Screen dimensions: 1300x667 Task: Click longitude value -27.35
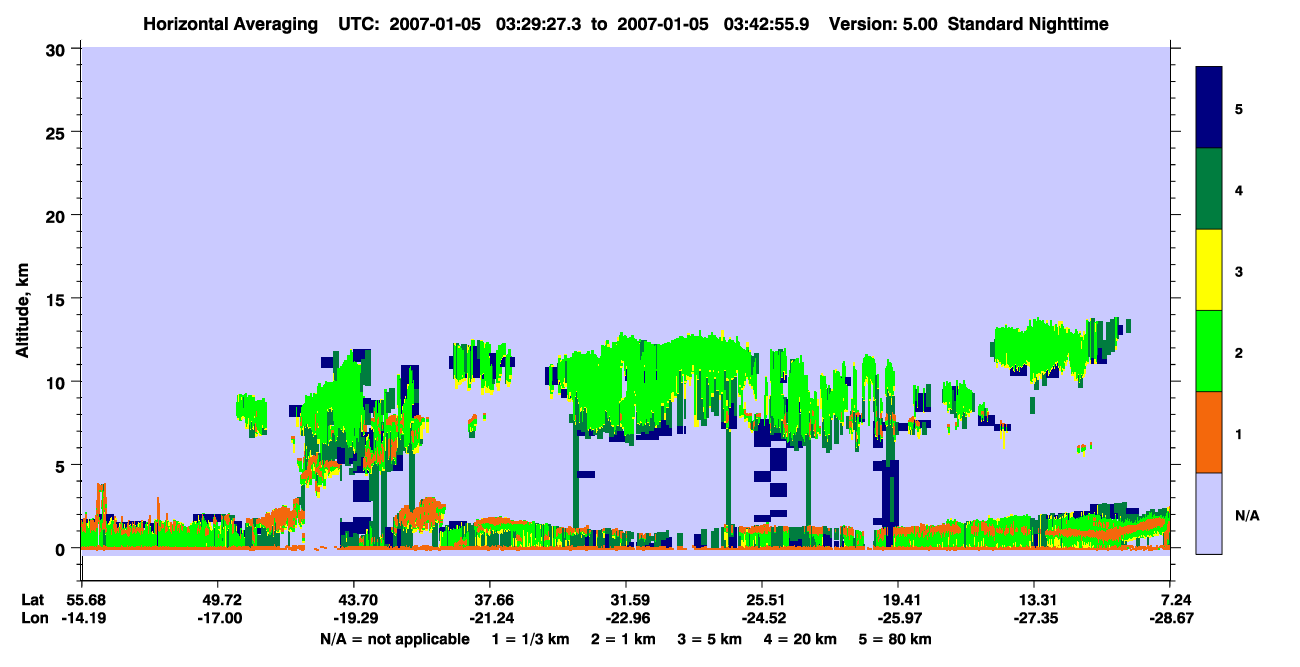[1034, 619]
